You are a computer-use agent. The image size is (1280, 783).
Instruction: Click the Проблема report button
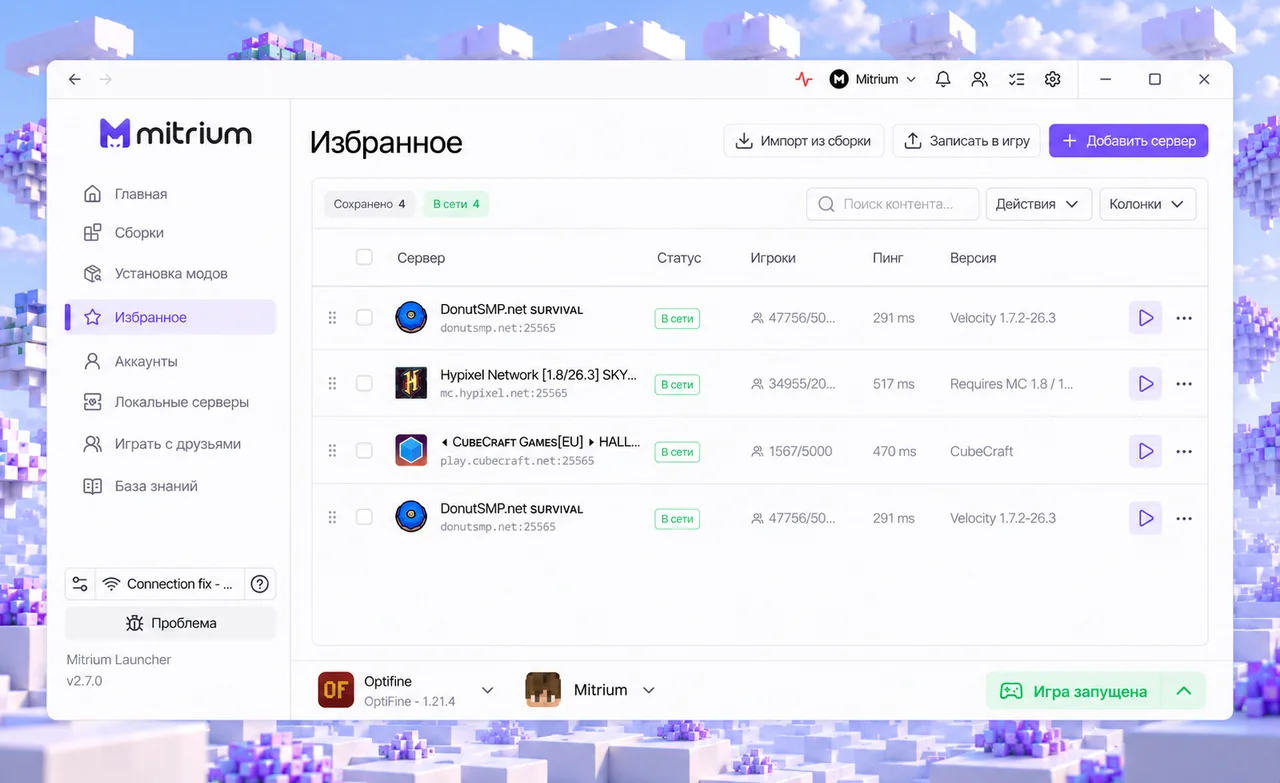pyautogui.click(x=170, y=623)
